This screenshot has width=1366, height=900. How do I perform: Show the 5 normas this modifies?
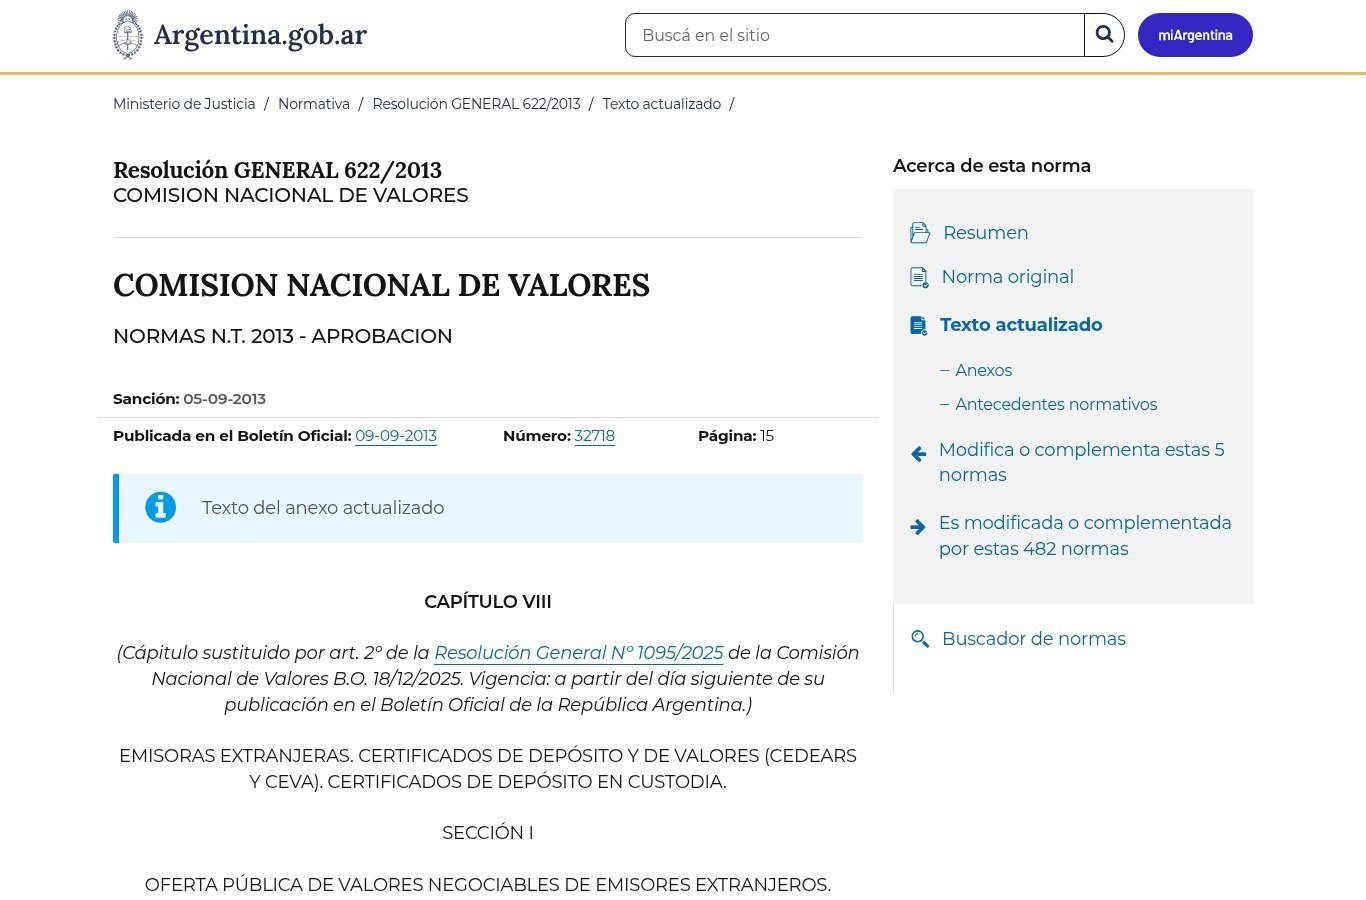pyautogui.click(x=1082, y=462)
